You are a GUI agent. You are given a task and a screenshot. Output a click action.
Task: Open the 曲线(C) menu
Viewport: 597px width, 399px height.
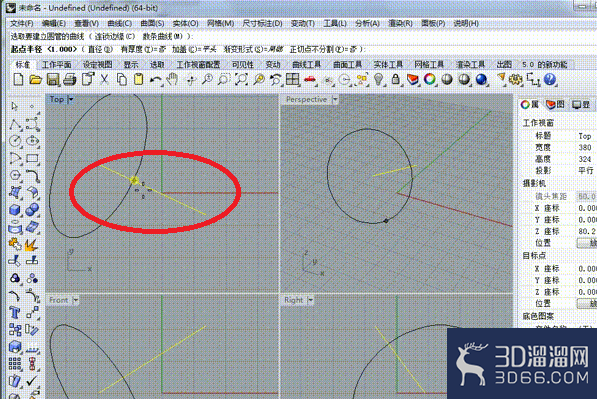click(x=120, y=24)
